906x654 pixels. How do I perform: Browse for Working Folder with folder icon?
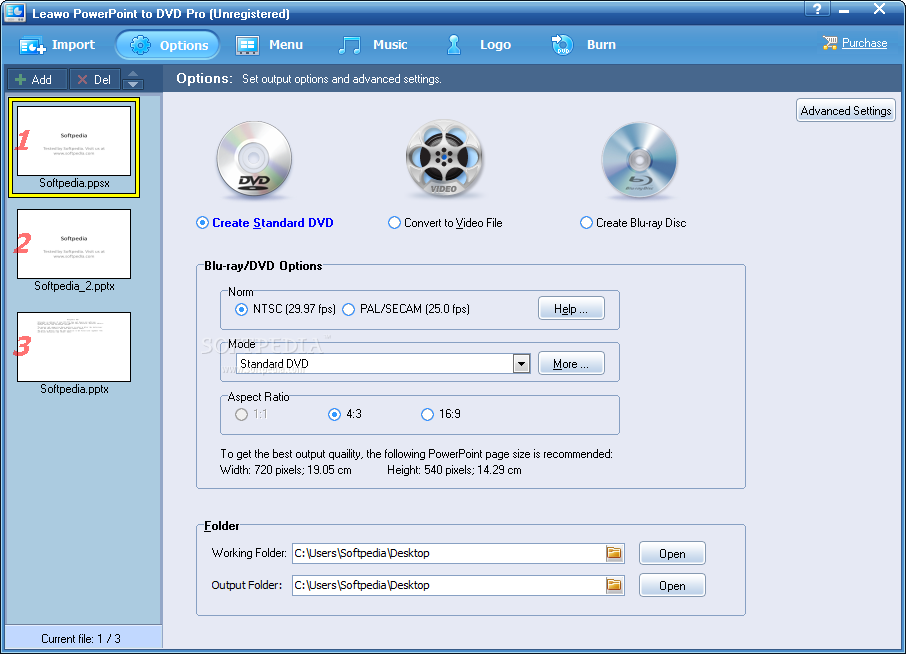coord(614,553)
